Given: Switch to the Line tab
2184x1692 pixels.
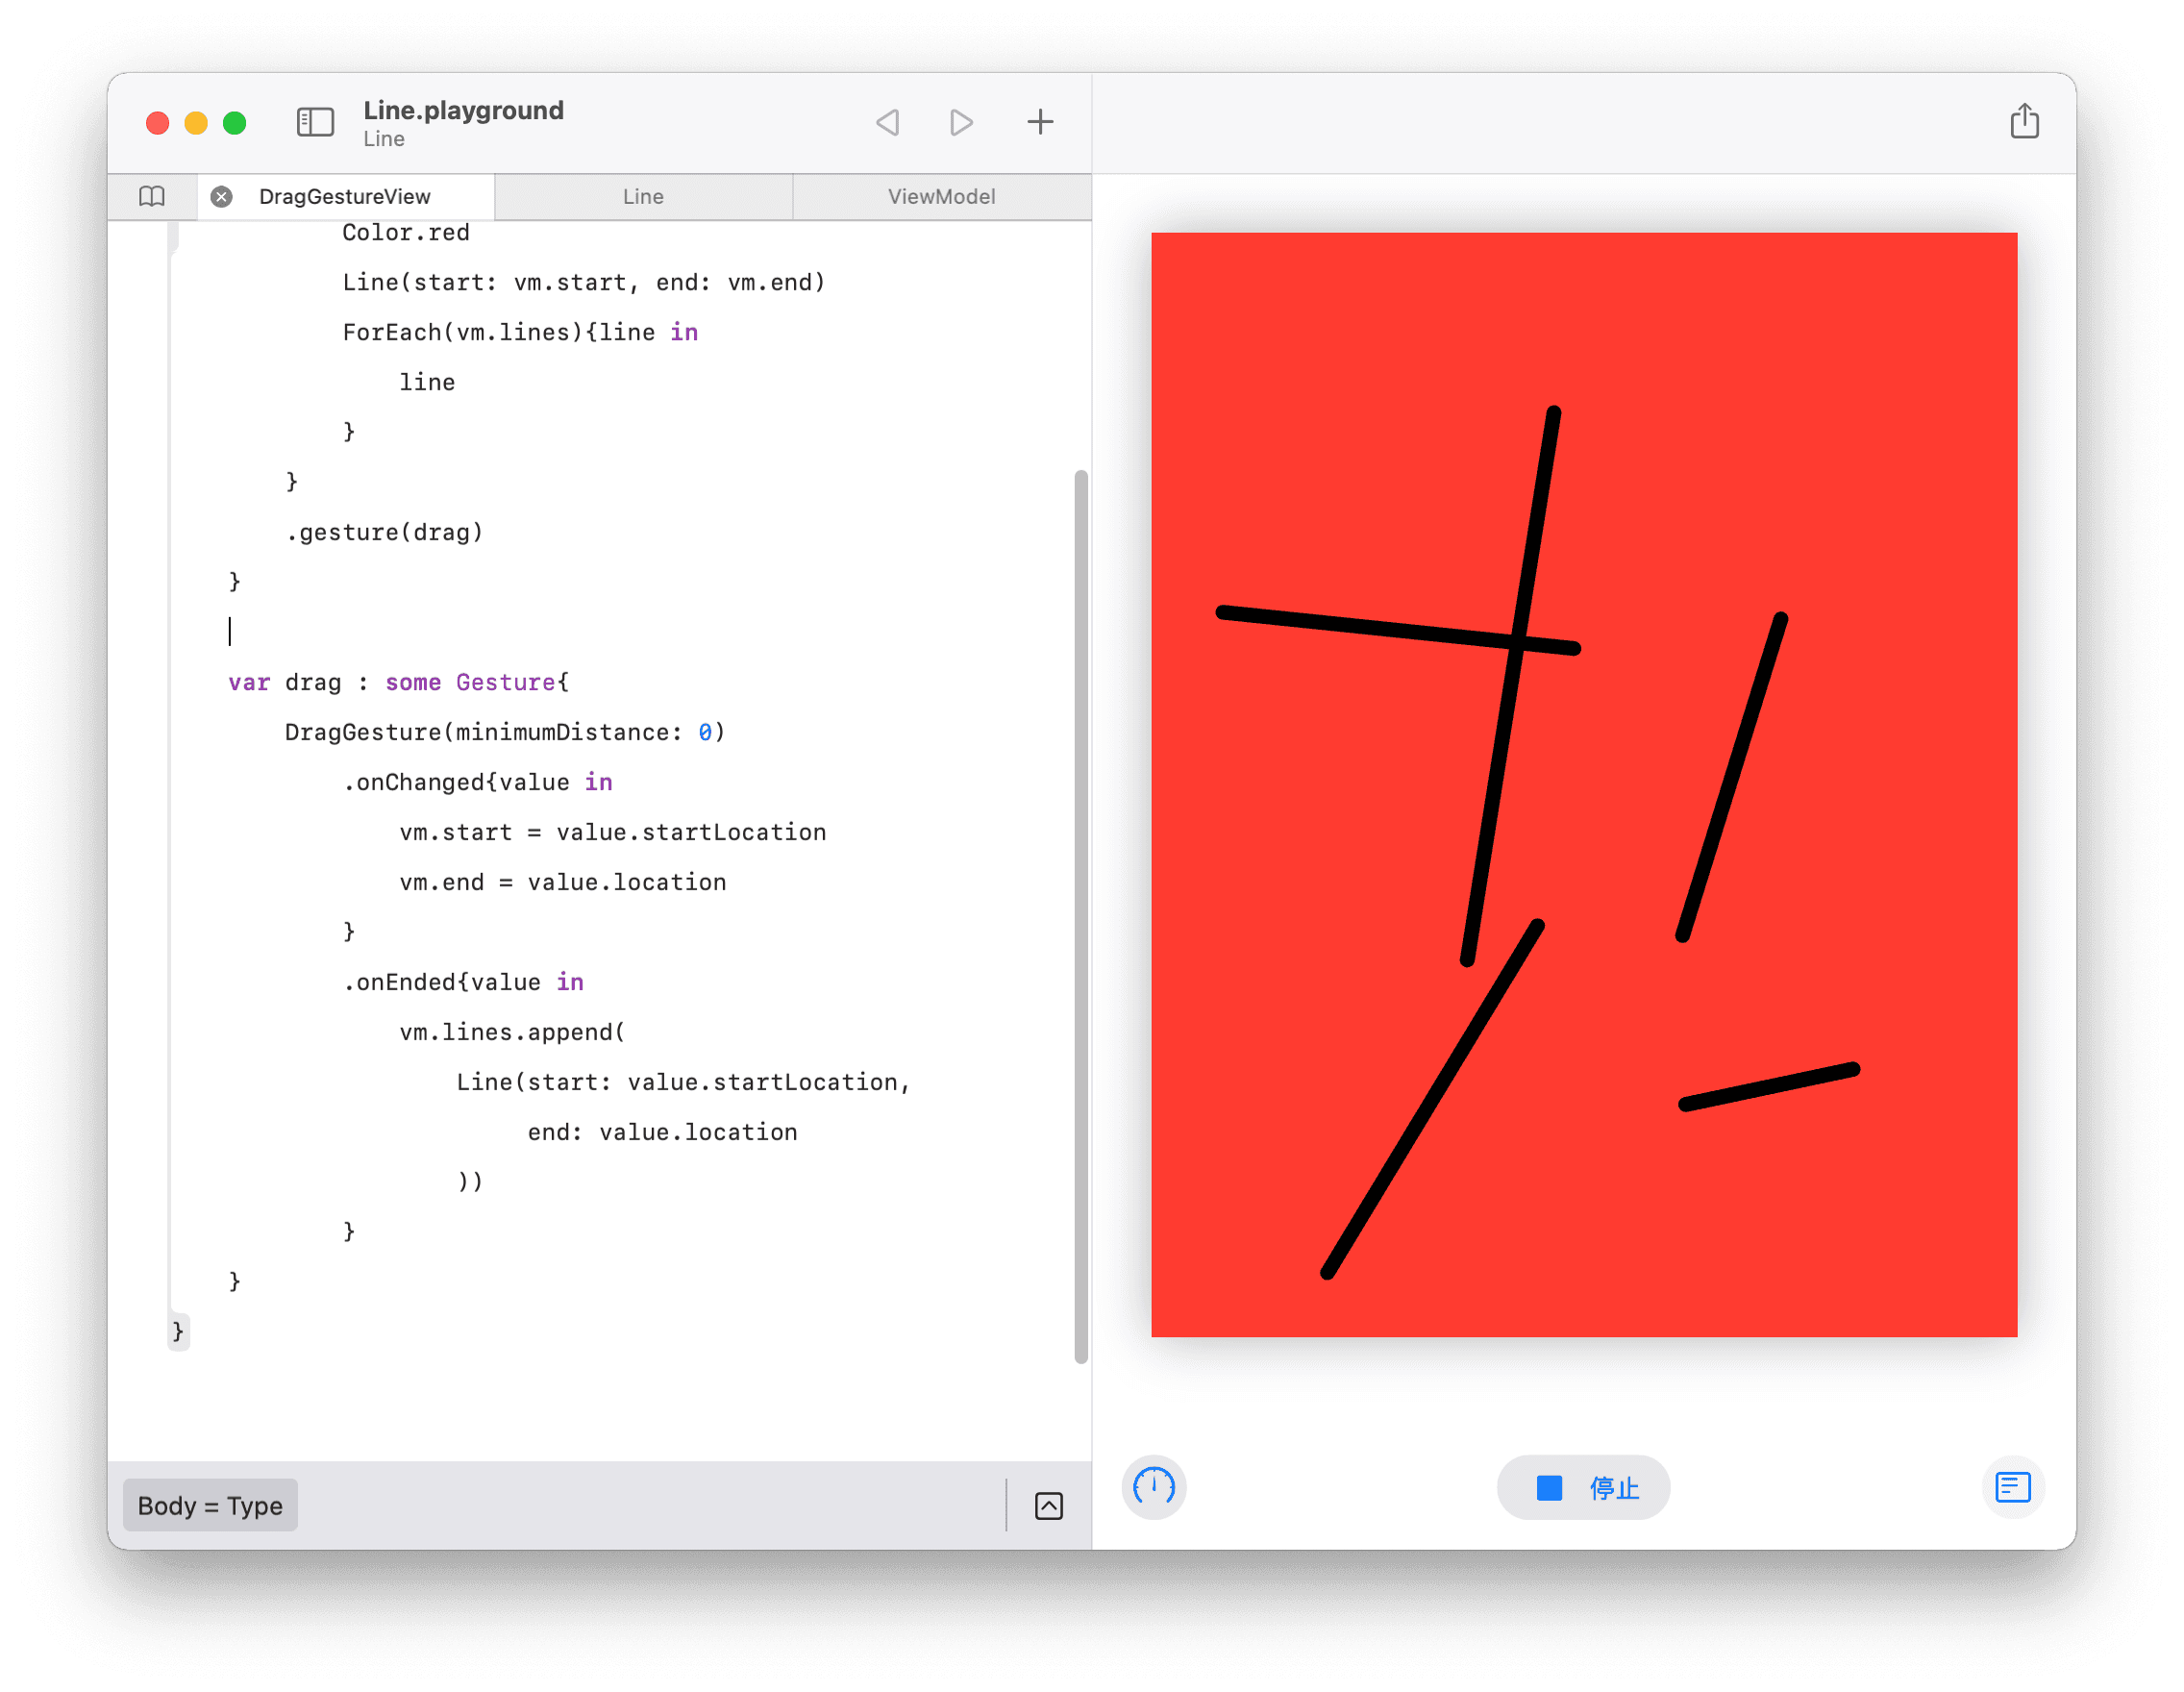Looking at the screenshot, I should (643, 196).
